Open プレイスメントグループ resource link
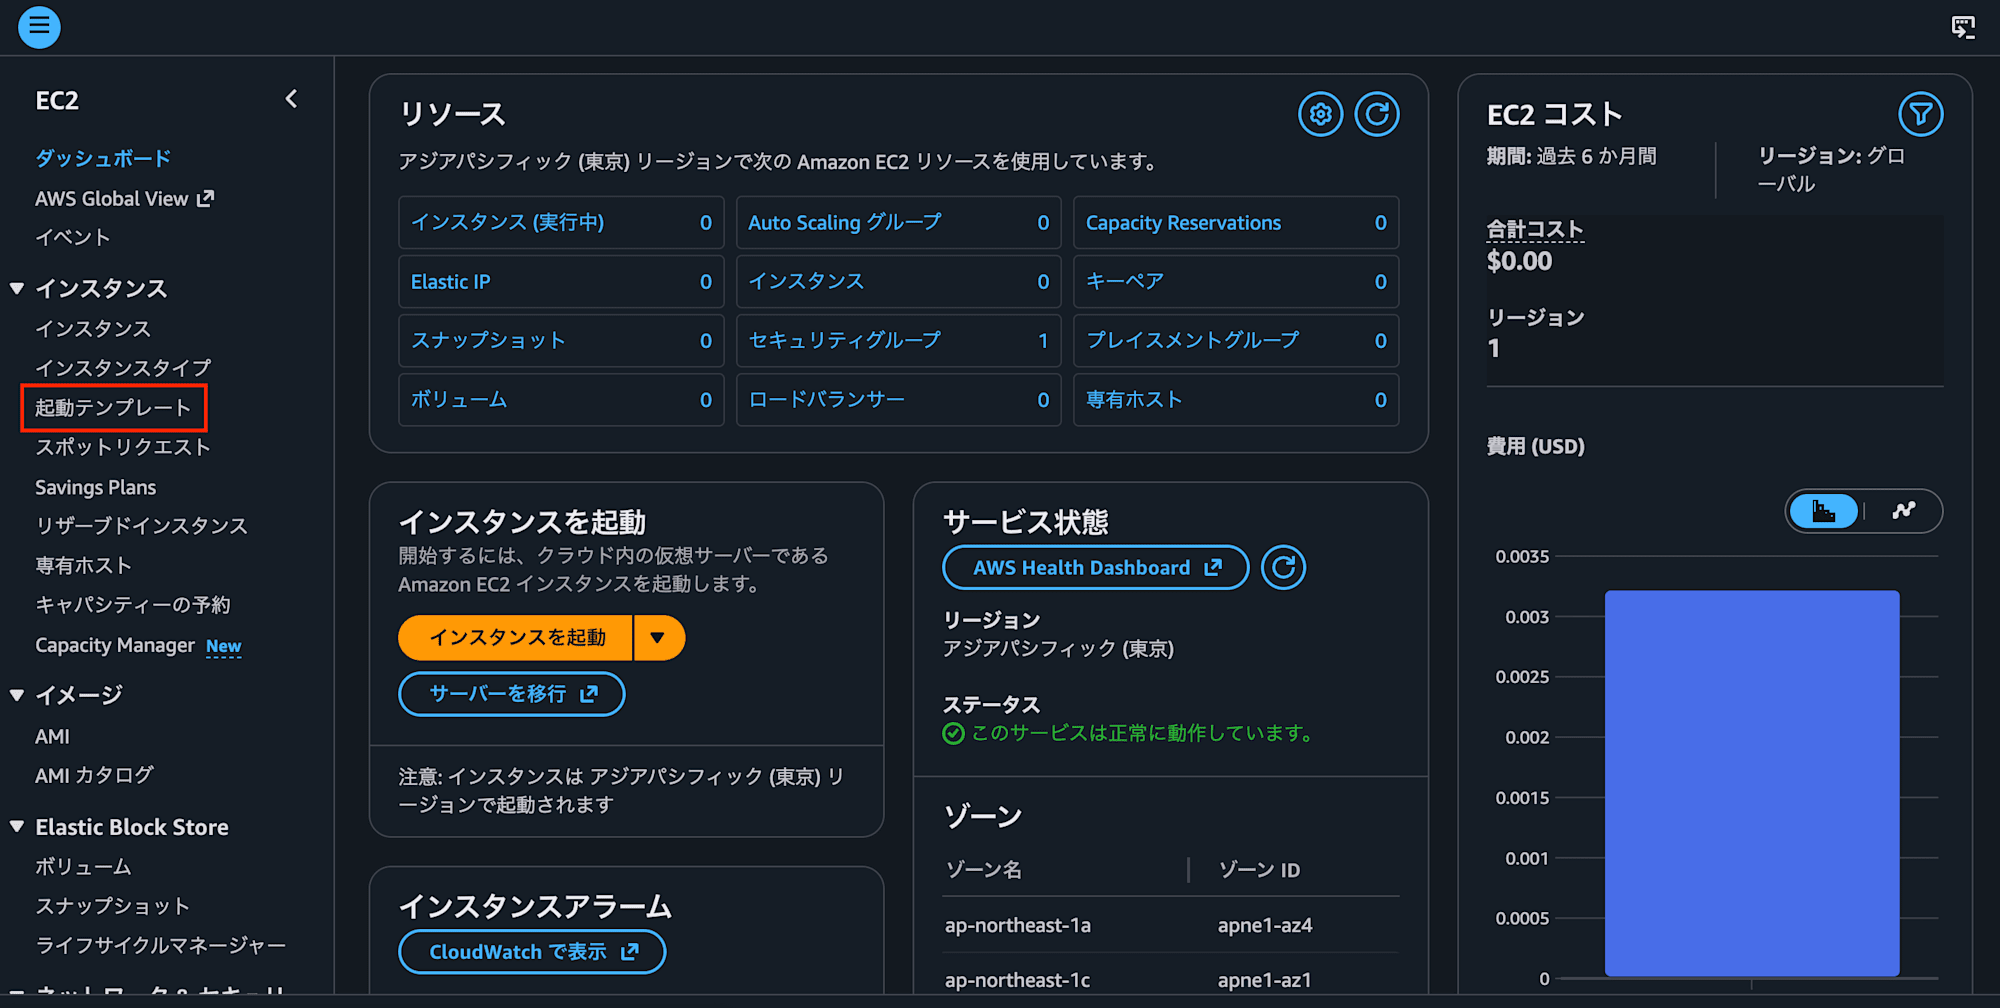This screenshot has height=1008, width=2000. pos(1192,340)
